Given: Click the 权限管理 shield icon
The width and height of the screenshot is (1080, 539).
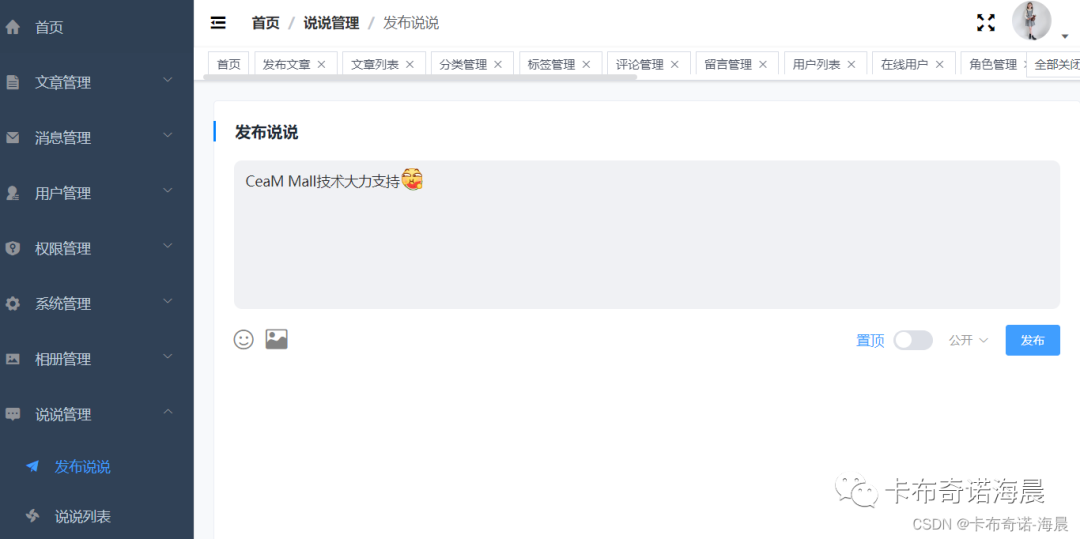Looking at the screenshot, I should tap(13, 249).
